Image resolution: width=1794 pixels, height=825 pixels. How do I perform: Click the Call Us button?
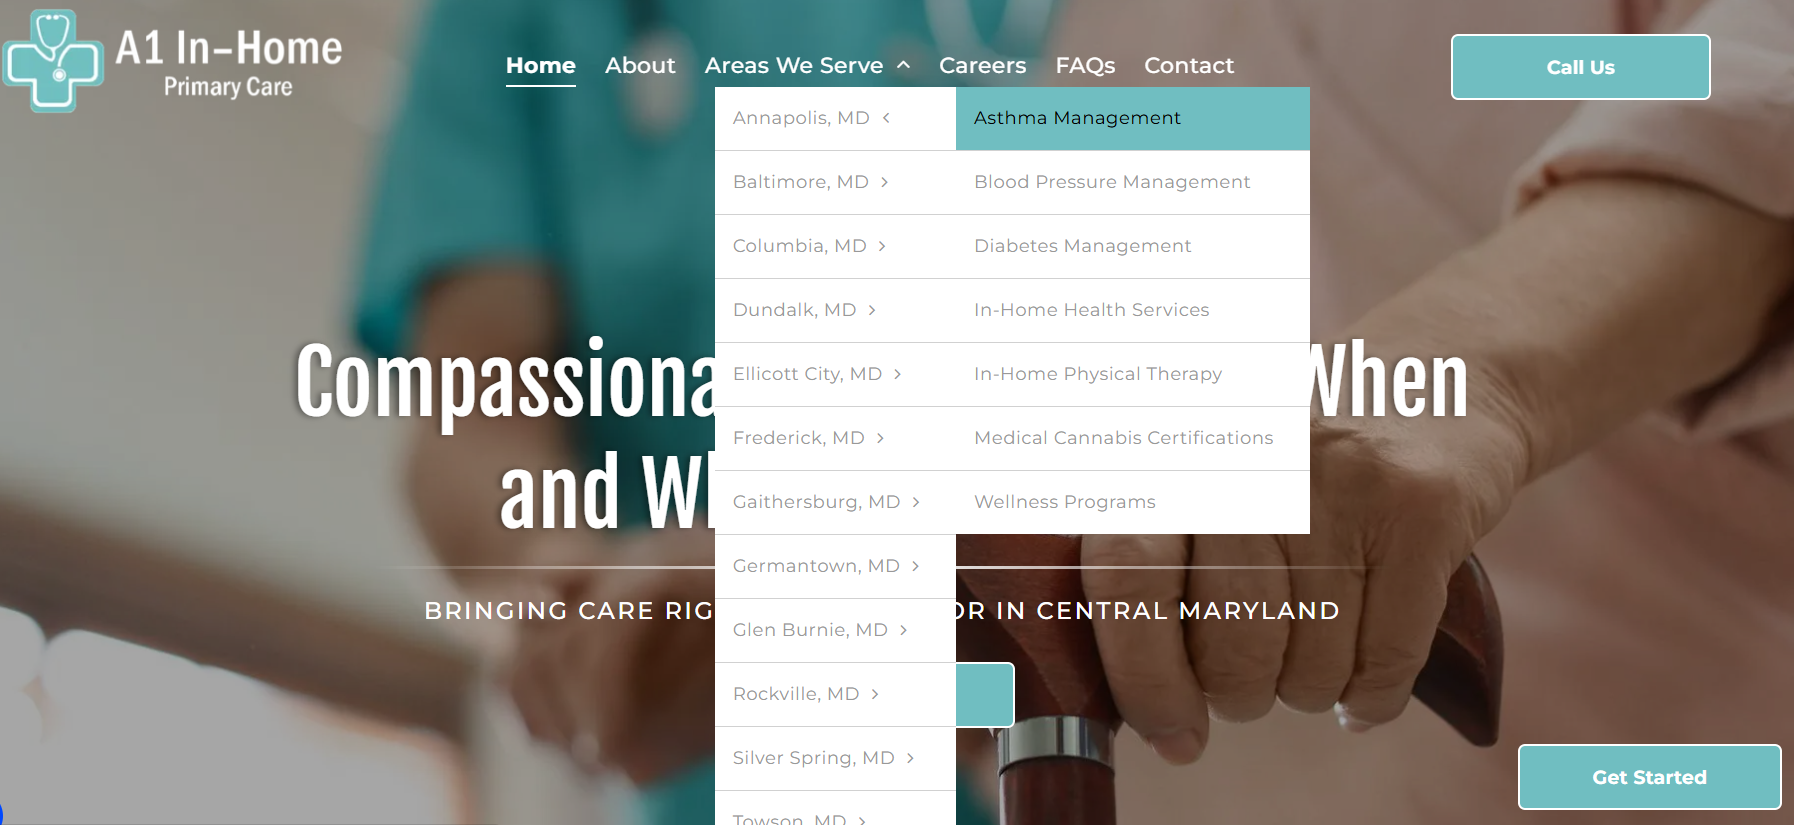pos(1581,67)
